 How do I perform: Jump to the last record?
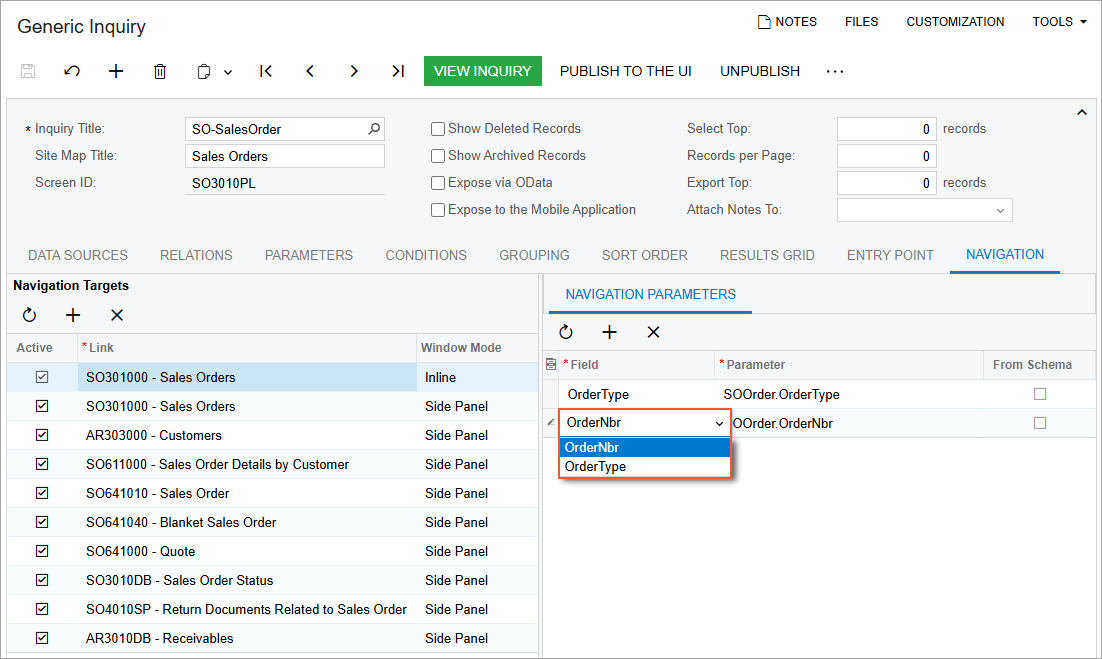398,71
